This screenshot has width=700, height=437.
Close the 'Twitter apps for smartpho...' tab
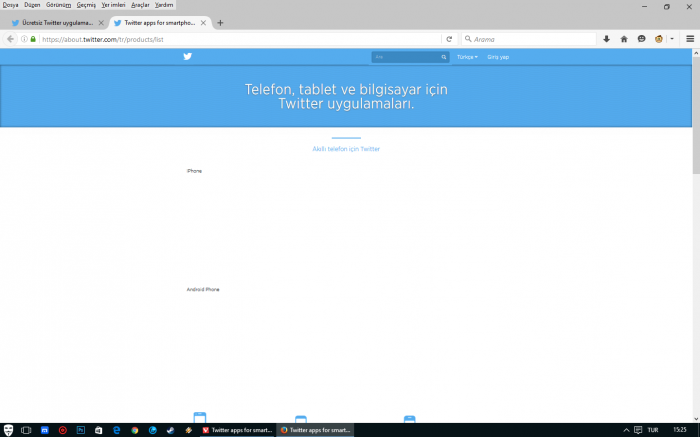203,23
